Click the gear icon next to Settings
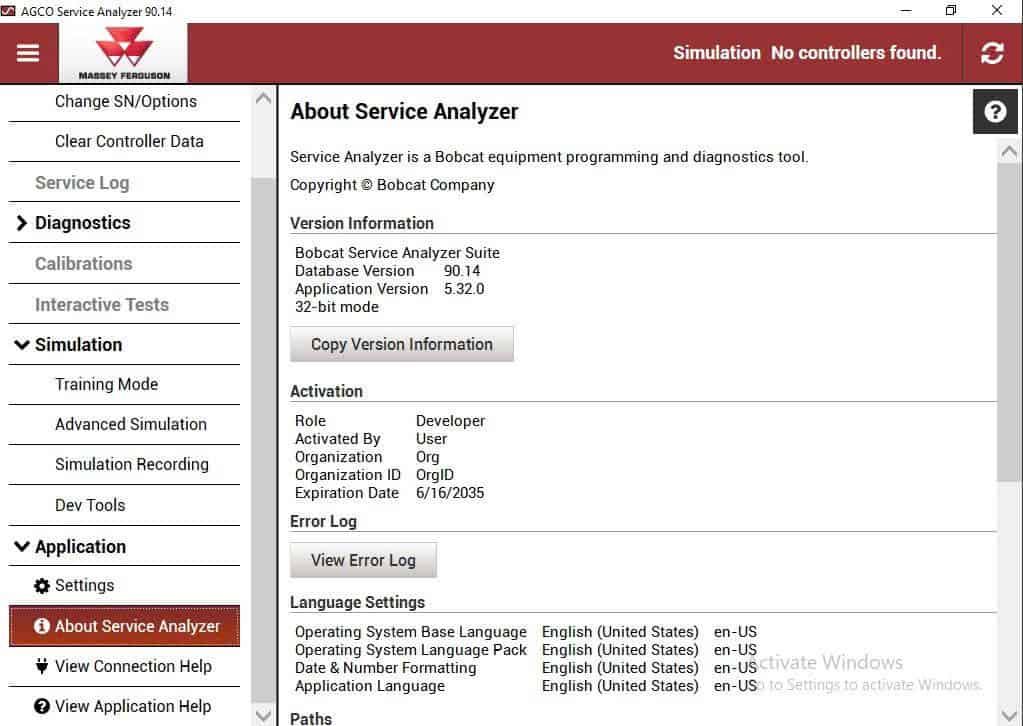 click(x=41, y=585)
